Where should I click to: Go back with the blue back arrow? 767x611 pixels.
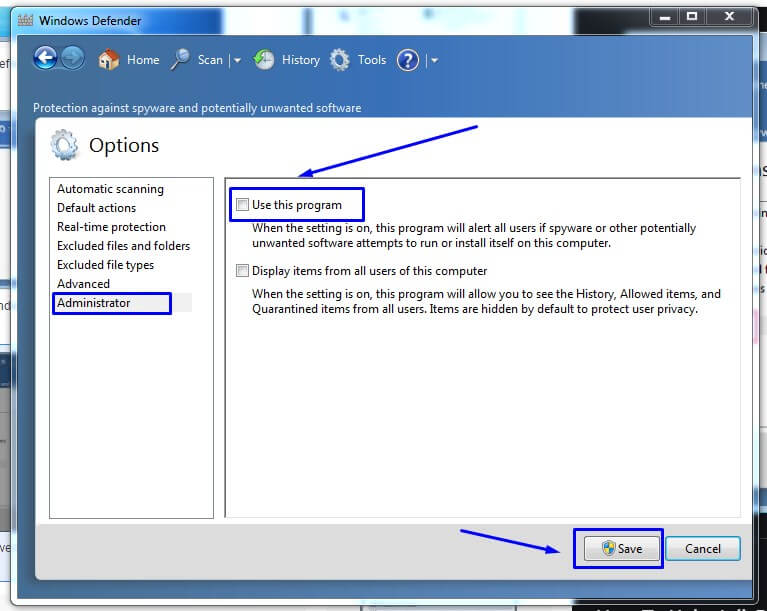click(x=45, y=59)
